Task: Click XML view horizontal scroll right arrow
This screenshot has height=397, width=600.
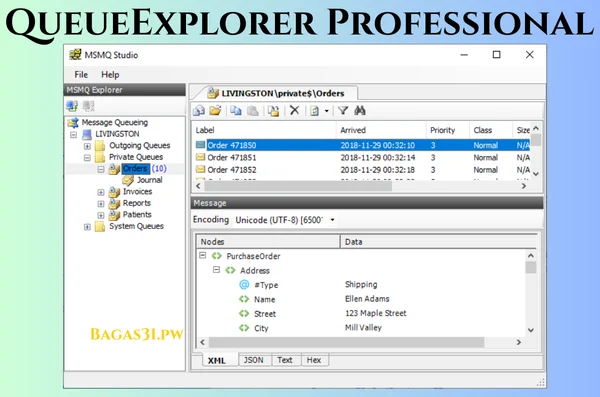Action: (x=518, y=342)
